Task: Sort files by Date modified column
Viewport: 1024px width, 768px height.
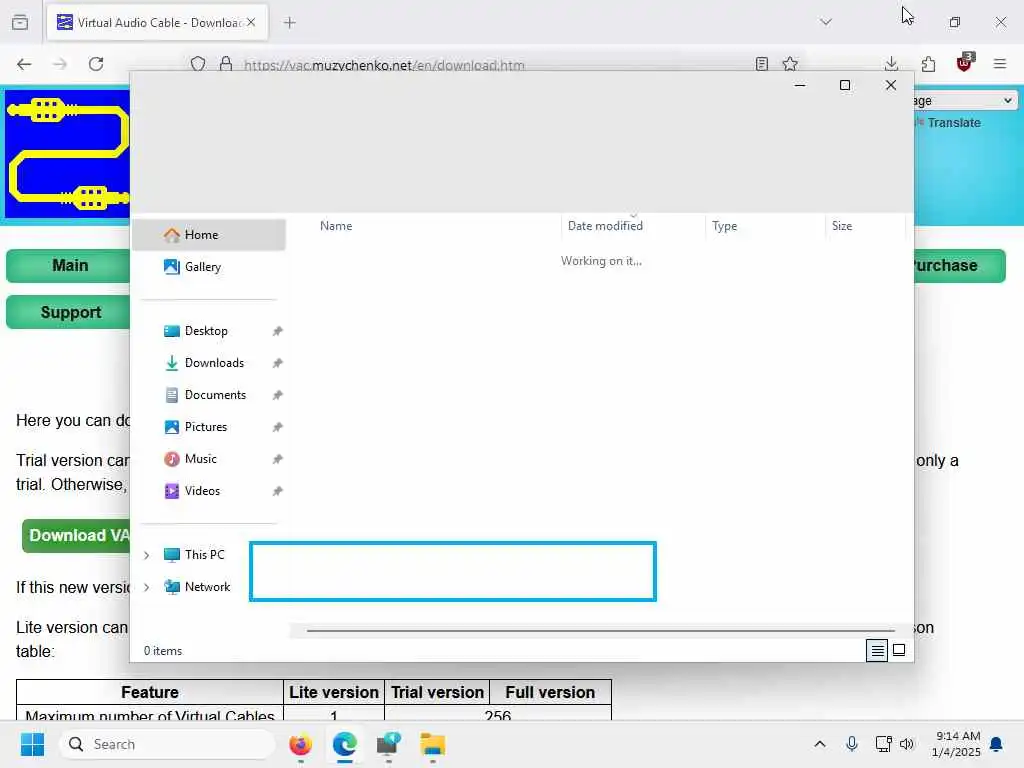Action: click(x=605, y=226)
